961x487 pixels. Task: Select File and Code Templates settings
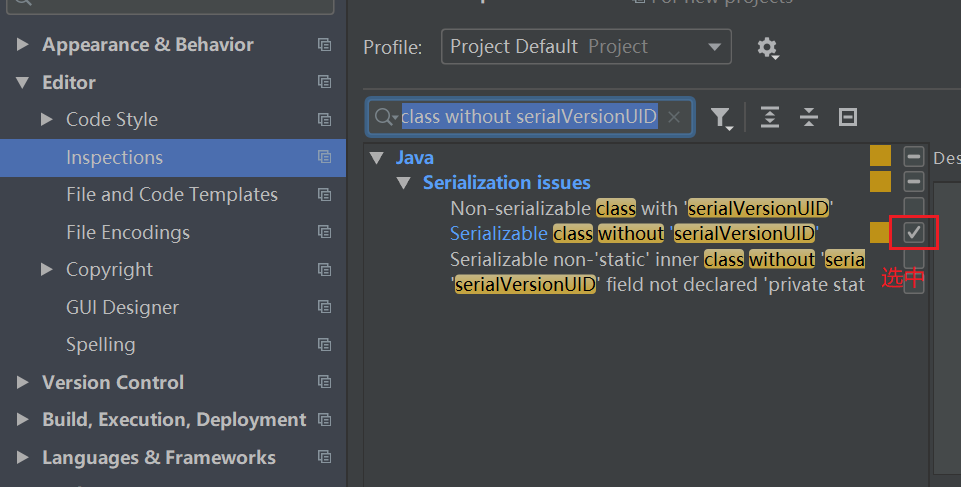172,195
